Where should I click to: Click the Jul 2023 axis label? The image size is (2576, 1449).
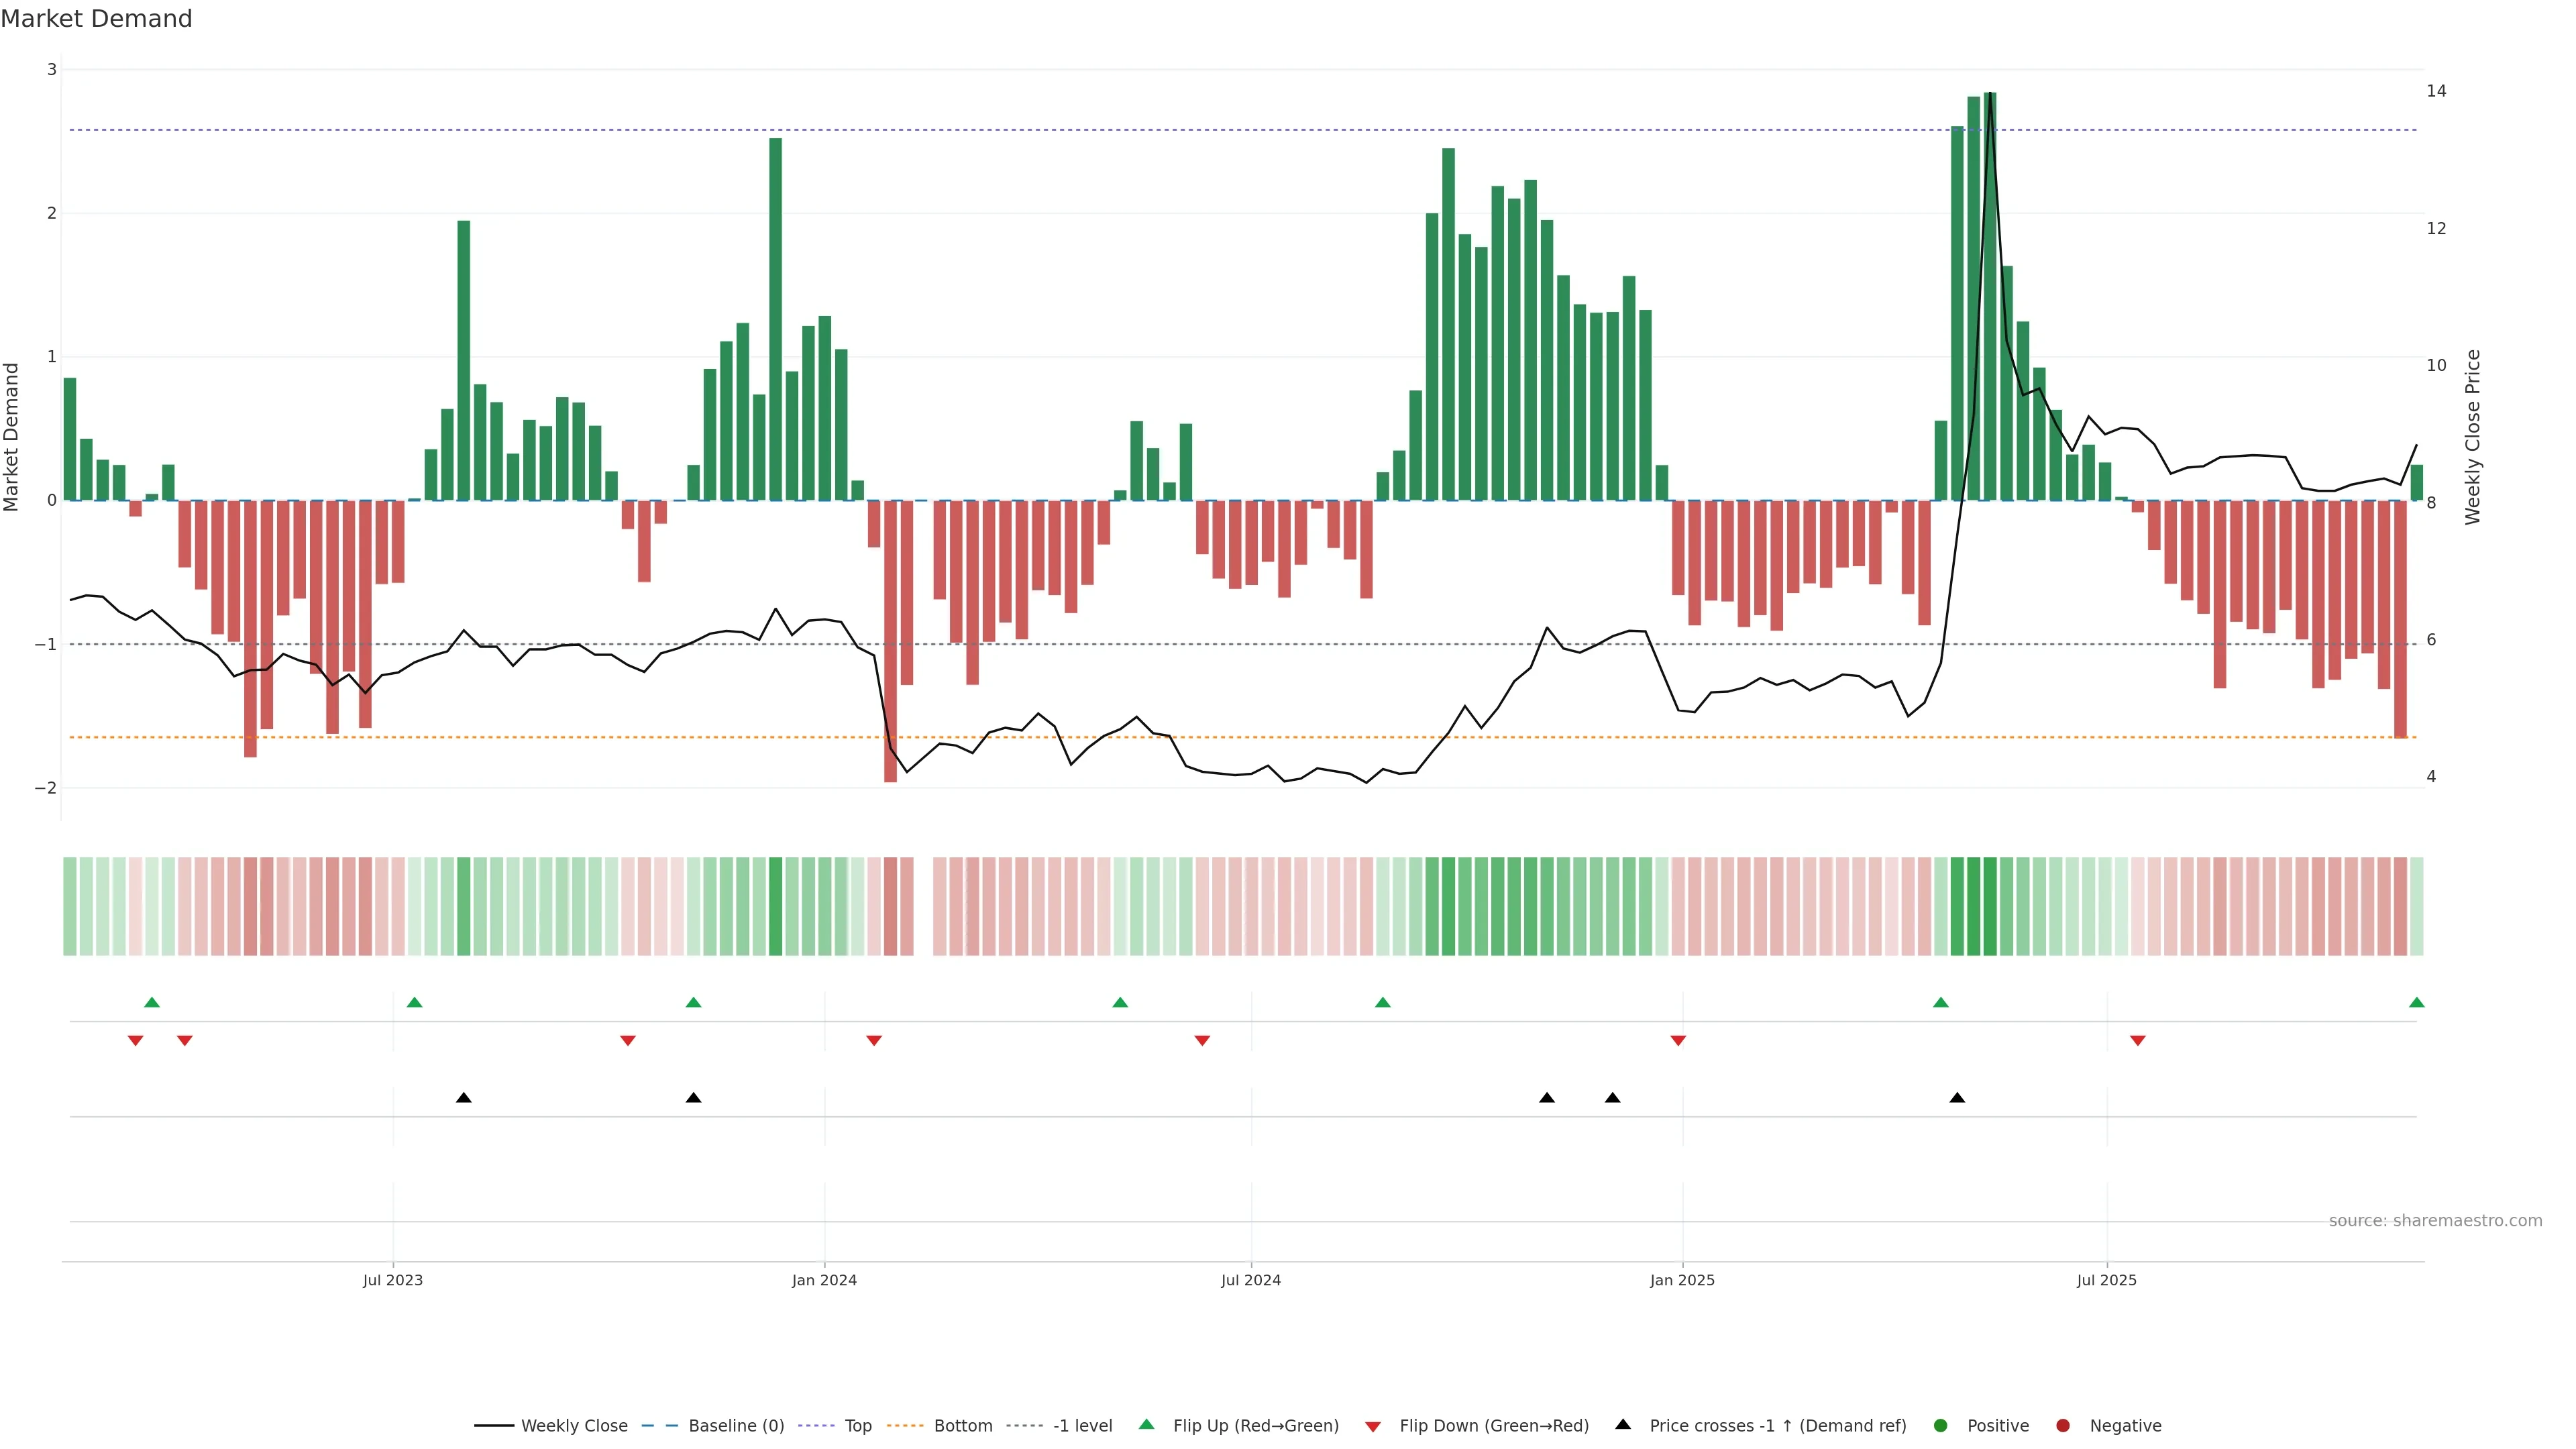click(393, 1281)
